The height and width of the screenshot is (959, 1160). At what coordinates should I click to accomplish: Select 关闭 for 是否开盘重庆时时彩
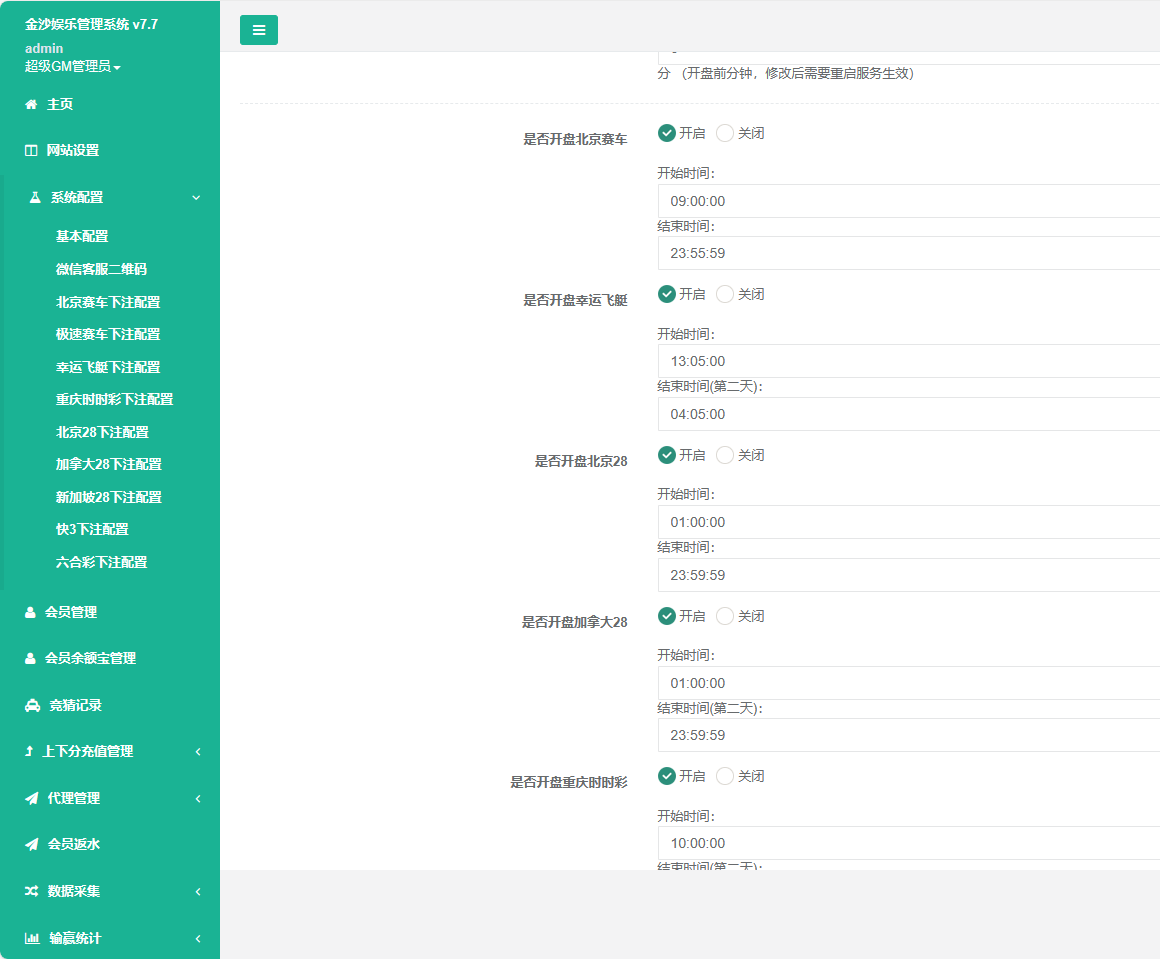pos(725,776)
